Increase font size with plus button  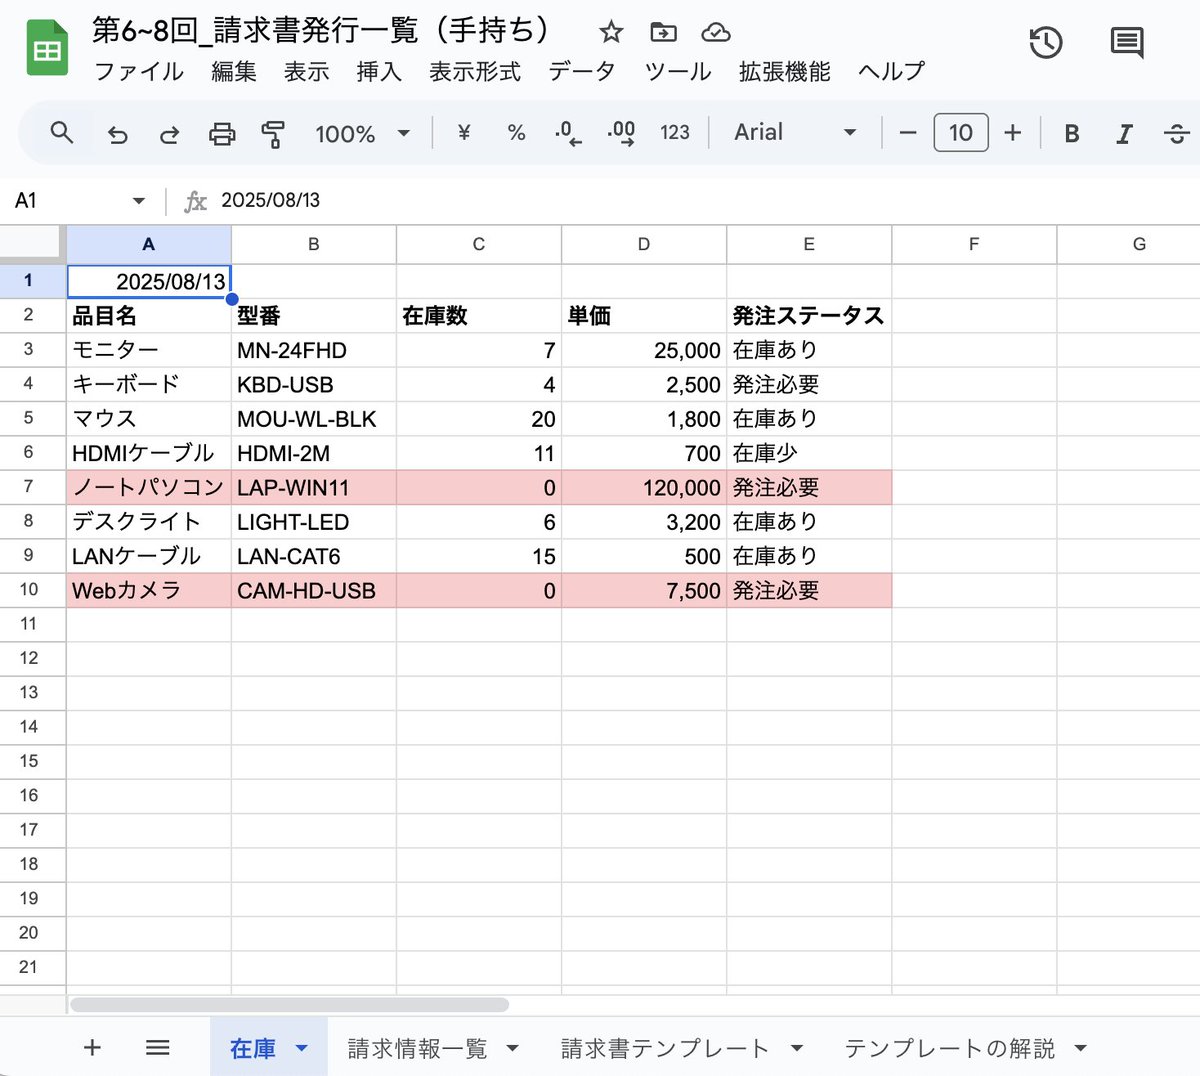[1013, 132]
